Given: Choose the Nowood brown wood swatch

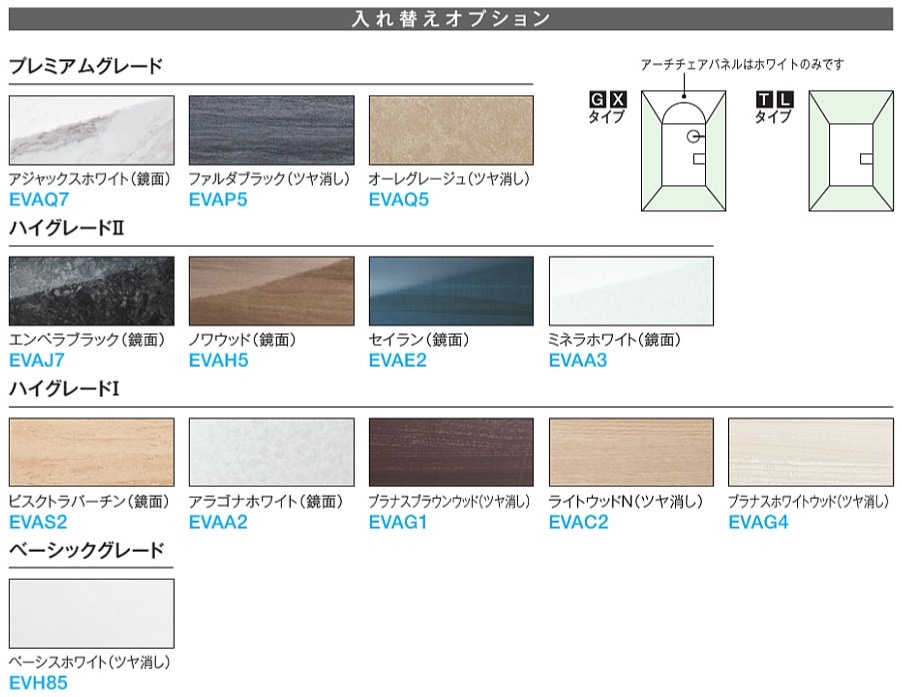Looking at the screenshot, I should point(271,292).
